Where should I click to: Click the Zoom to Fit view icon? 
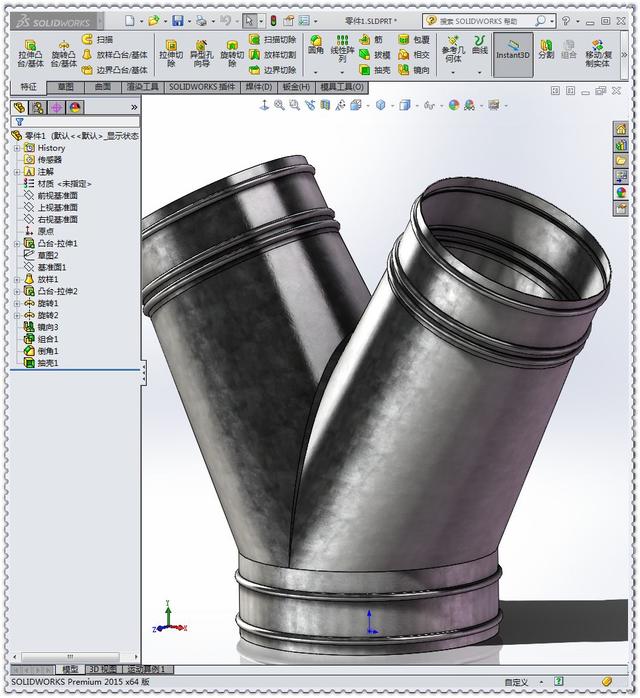pyautogui.click(x=279, y=105)
